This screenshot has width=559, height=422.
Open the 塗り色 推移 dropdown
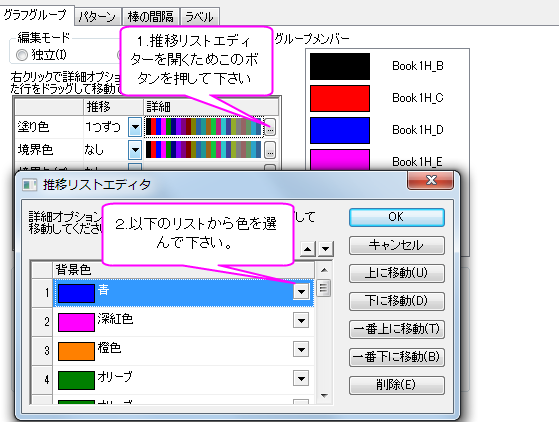click(135, 127)
